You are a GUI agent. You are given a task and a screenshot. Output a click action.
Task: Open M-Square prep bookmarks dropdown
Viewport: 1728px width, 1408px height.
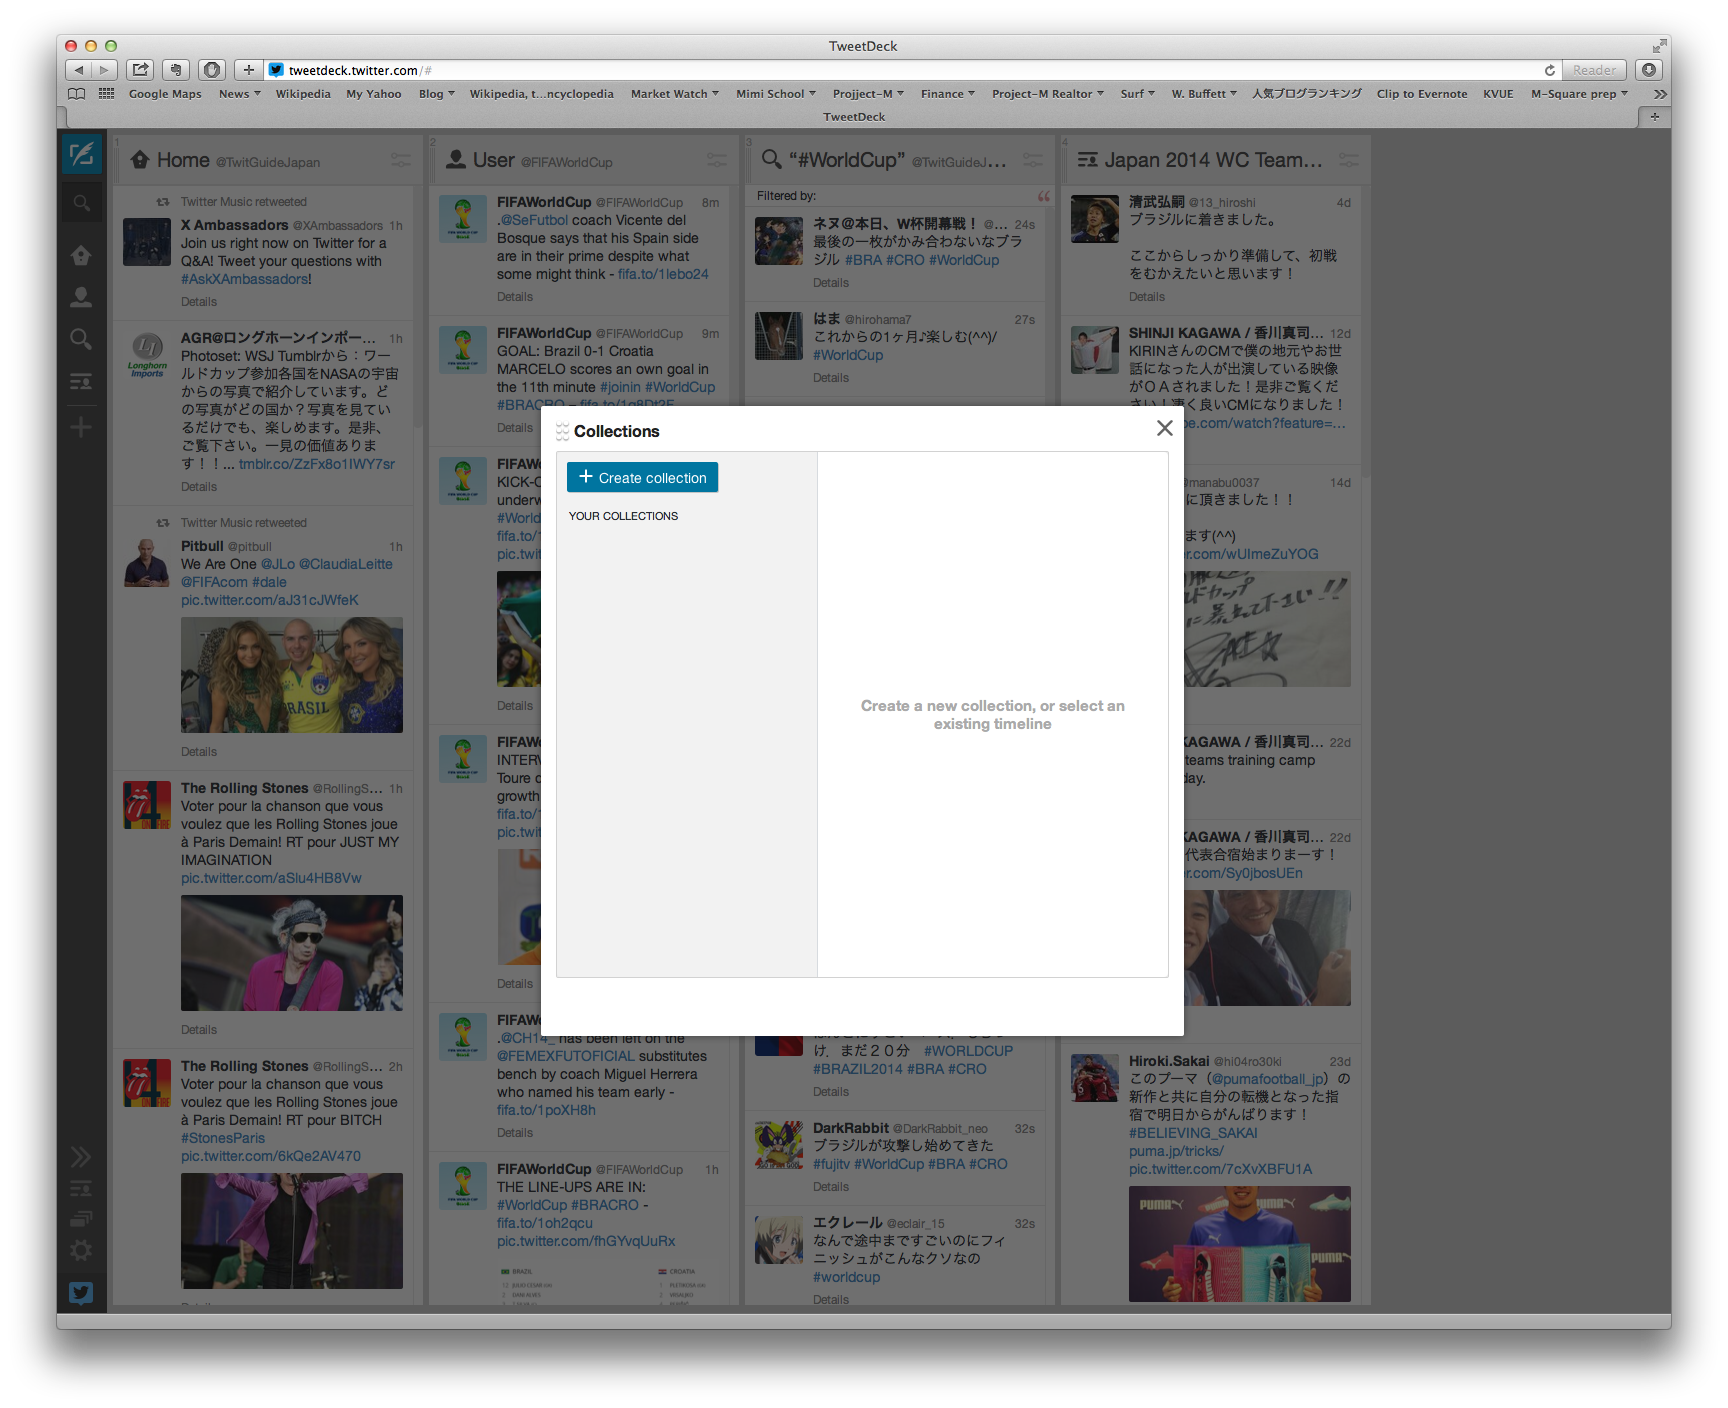tap(1579, 94)
